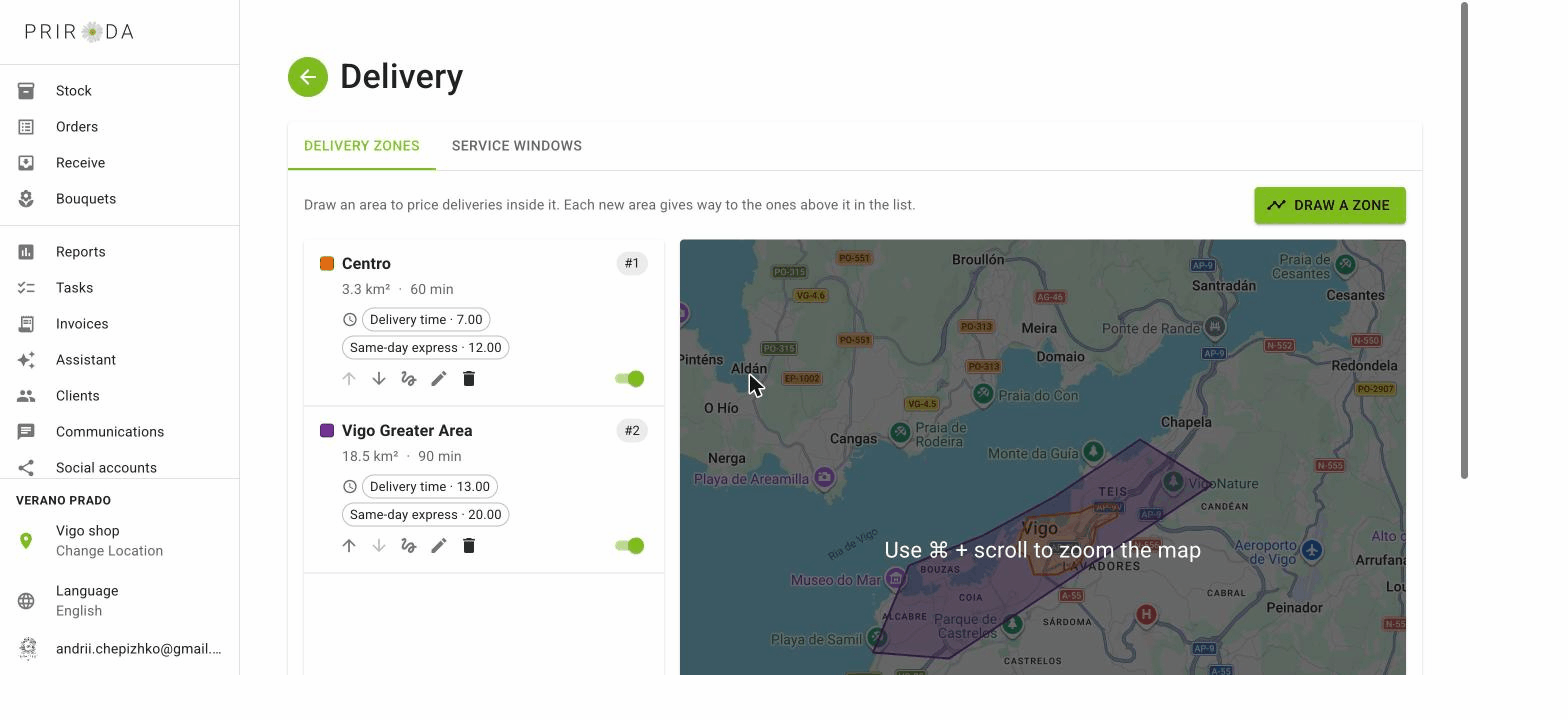Click the Aeroporto de Vigo map marker
The image size is (1568, 720).
tap(1312, 550)
